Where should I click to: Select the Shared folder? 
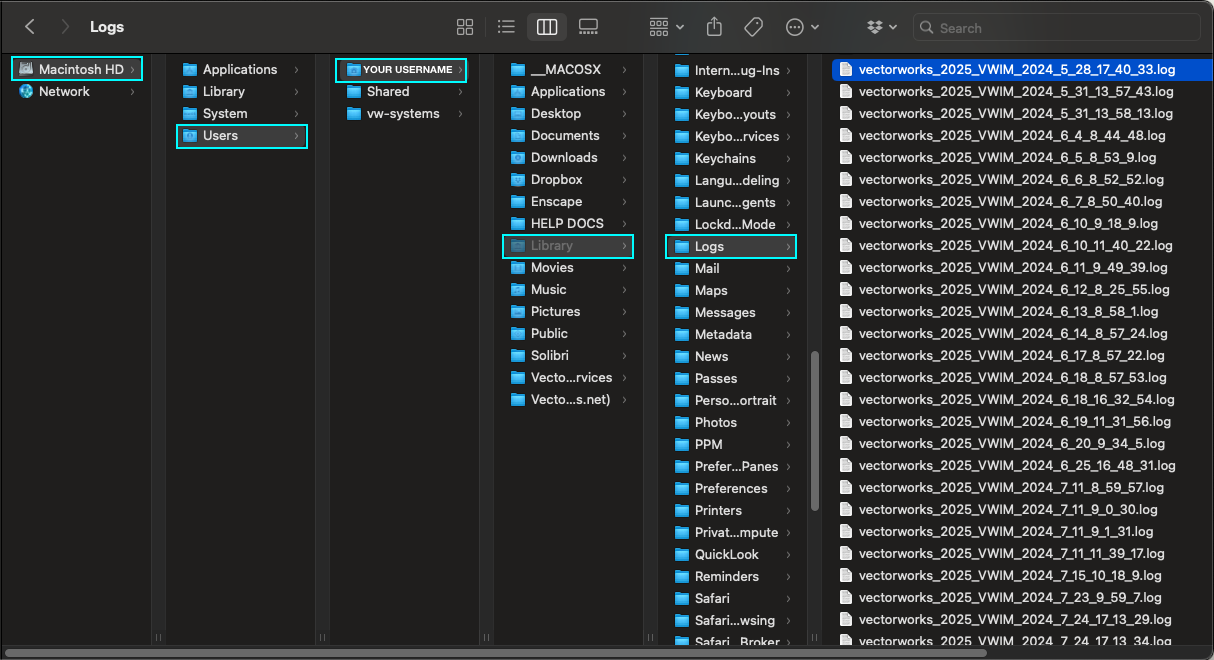click(x=387, y=91)
